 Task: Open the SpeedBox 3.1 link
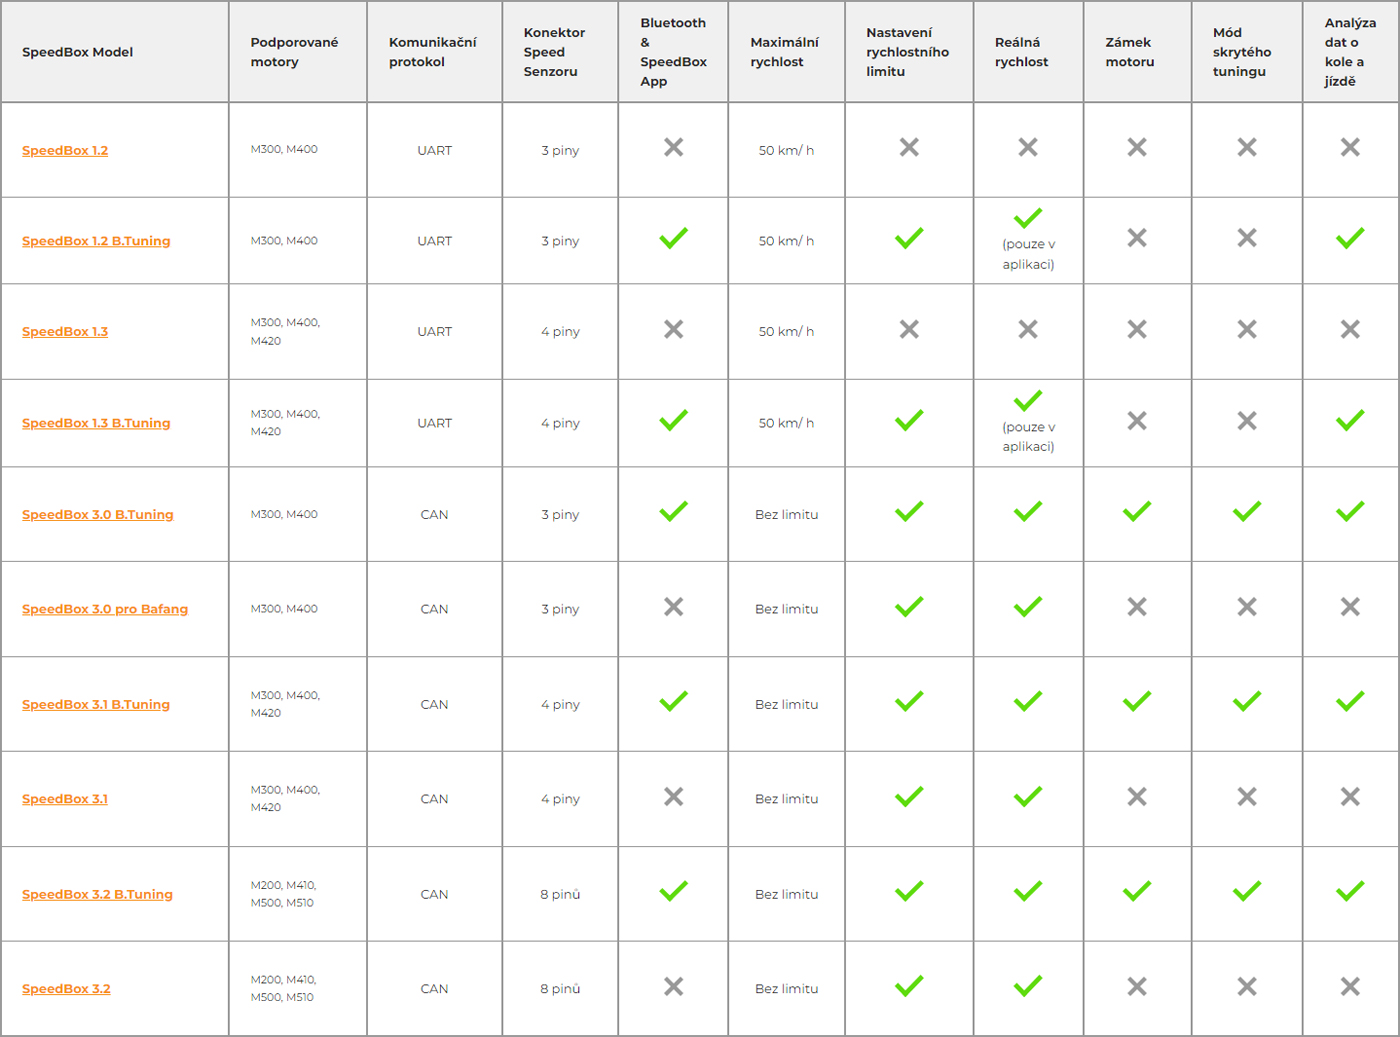[x=65, y=799]
